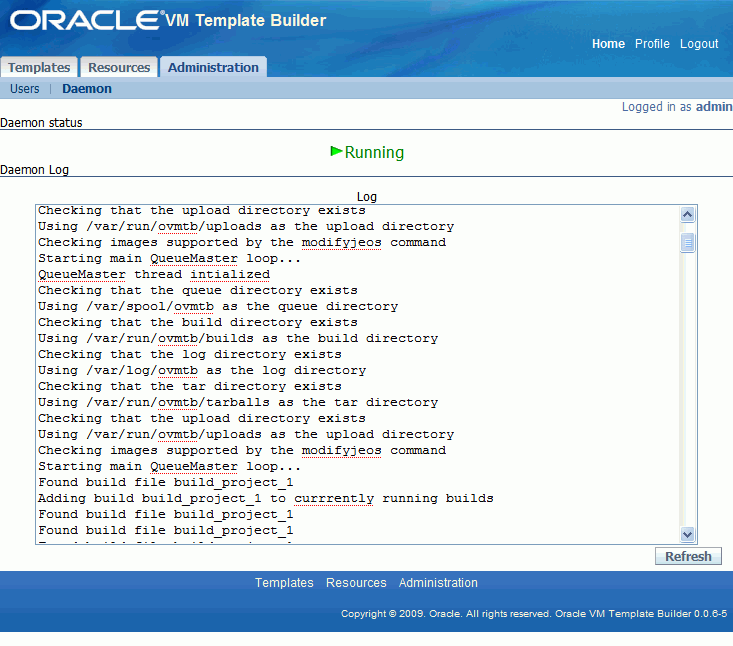Open the Daemon sub-tab

[x=87, y=89]
